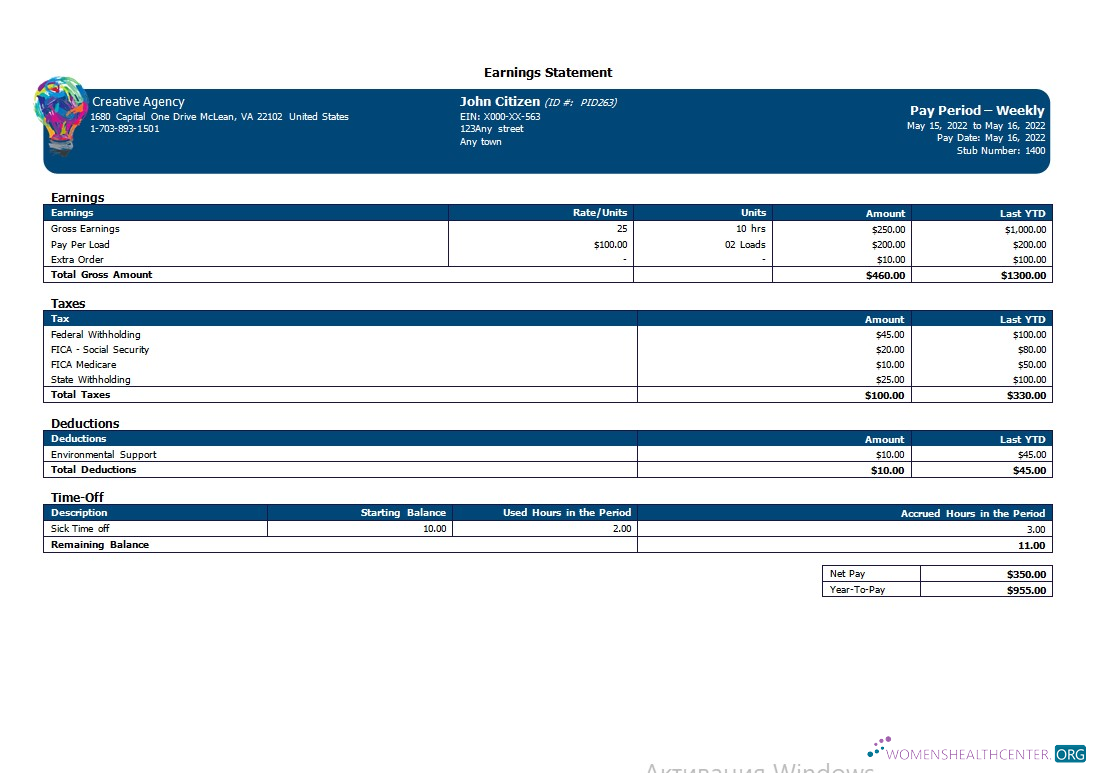
Task: Select the Stub Number 1400 text
Action: tap(1002, 150)
